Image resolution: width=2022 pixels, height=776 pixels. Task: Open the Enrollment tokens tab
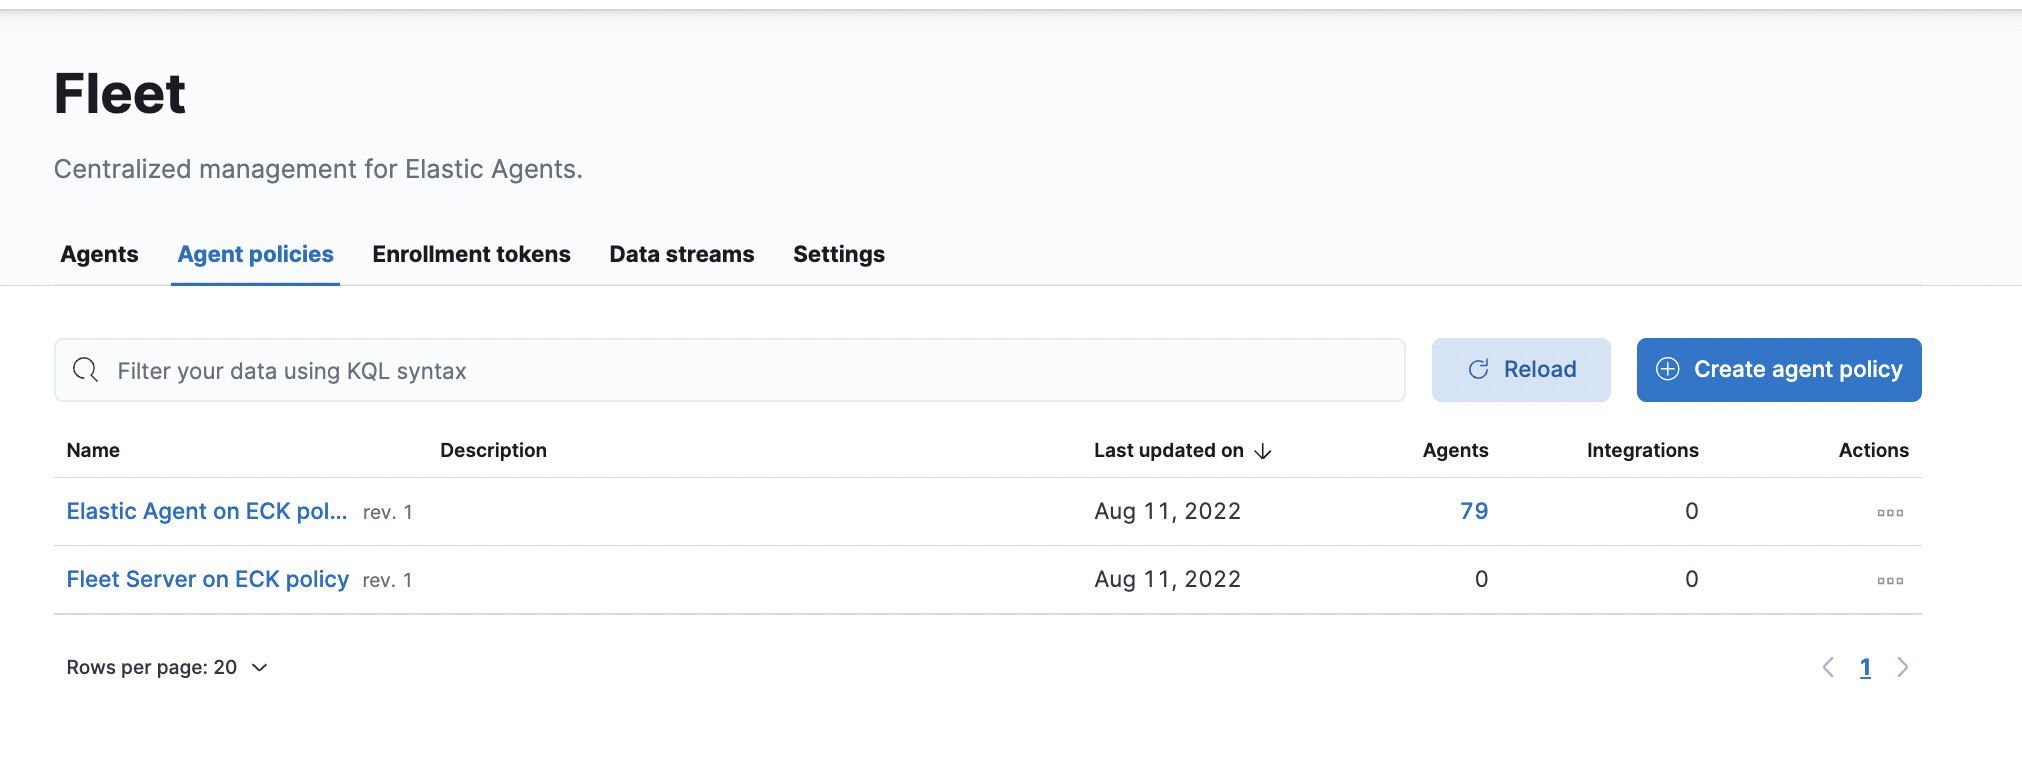pyautogui.click(x=471, y=254)
